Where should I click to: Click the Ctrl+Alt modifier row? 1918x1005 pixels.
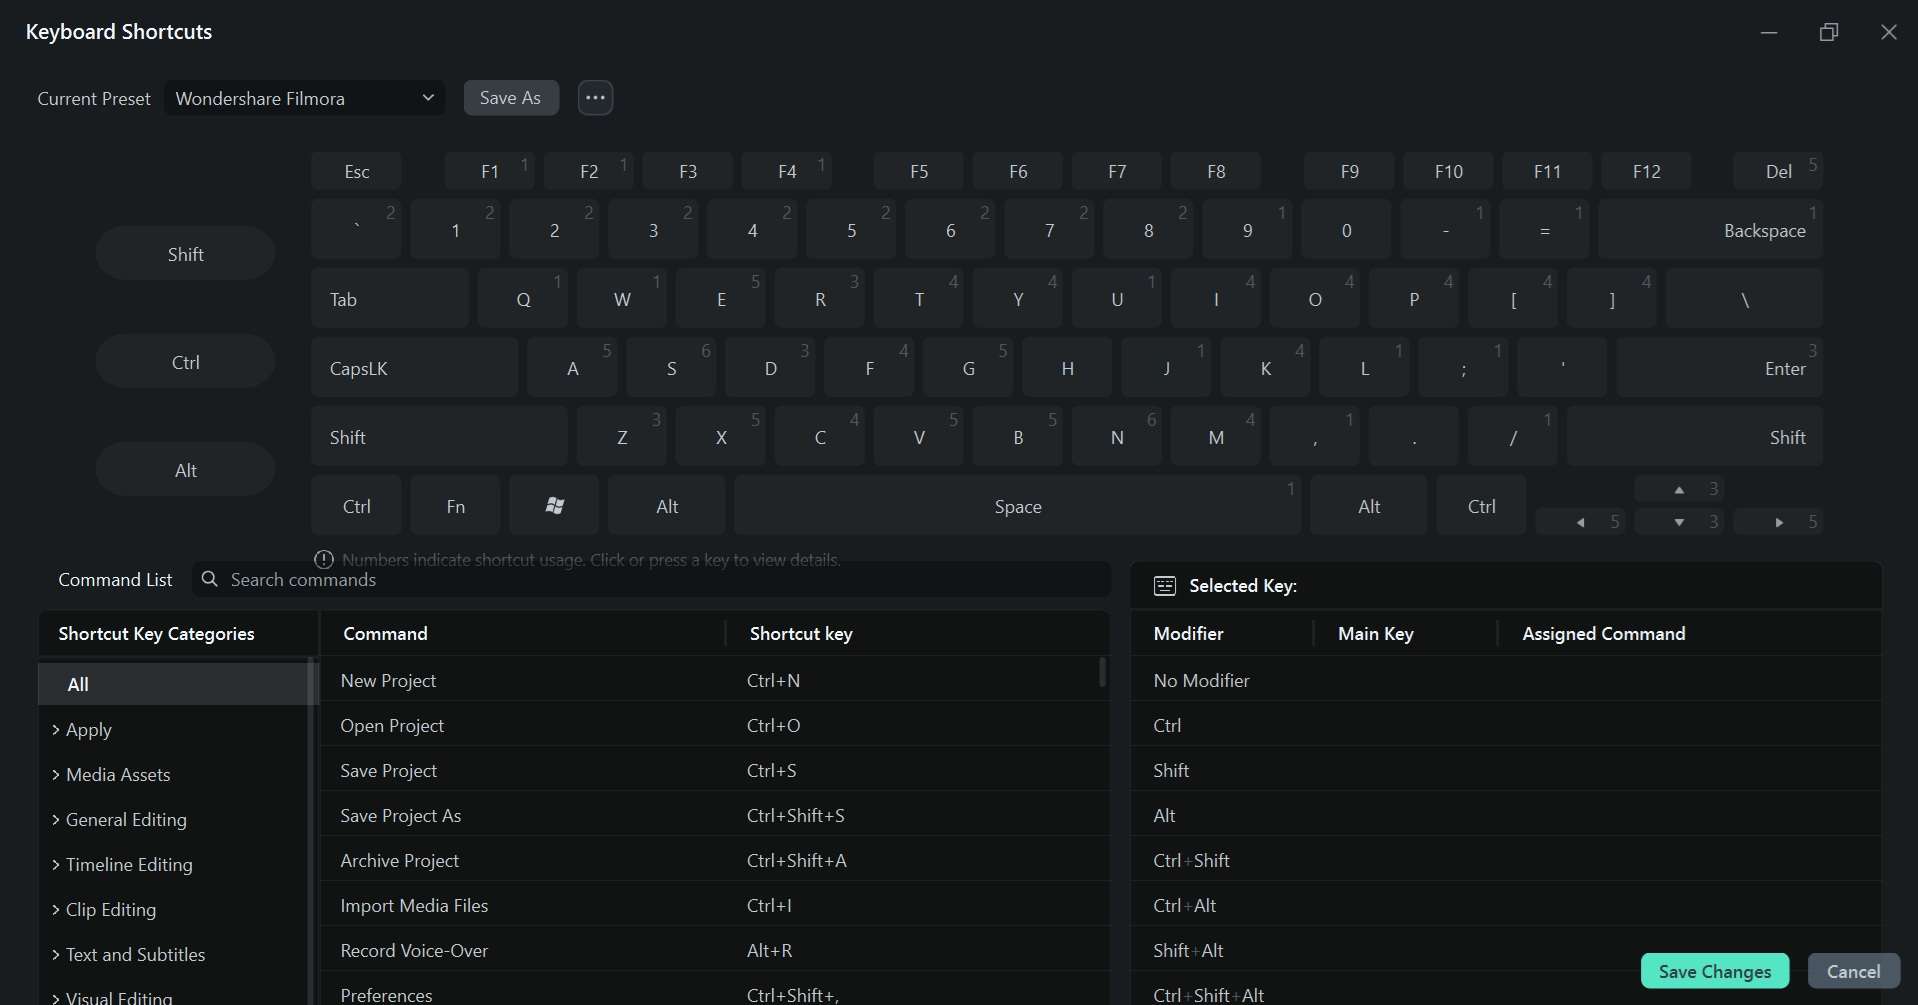pyautogui.click(x=1506, y=905)
